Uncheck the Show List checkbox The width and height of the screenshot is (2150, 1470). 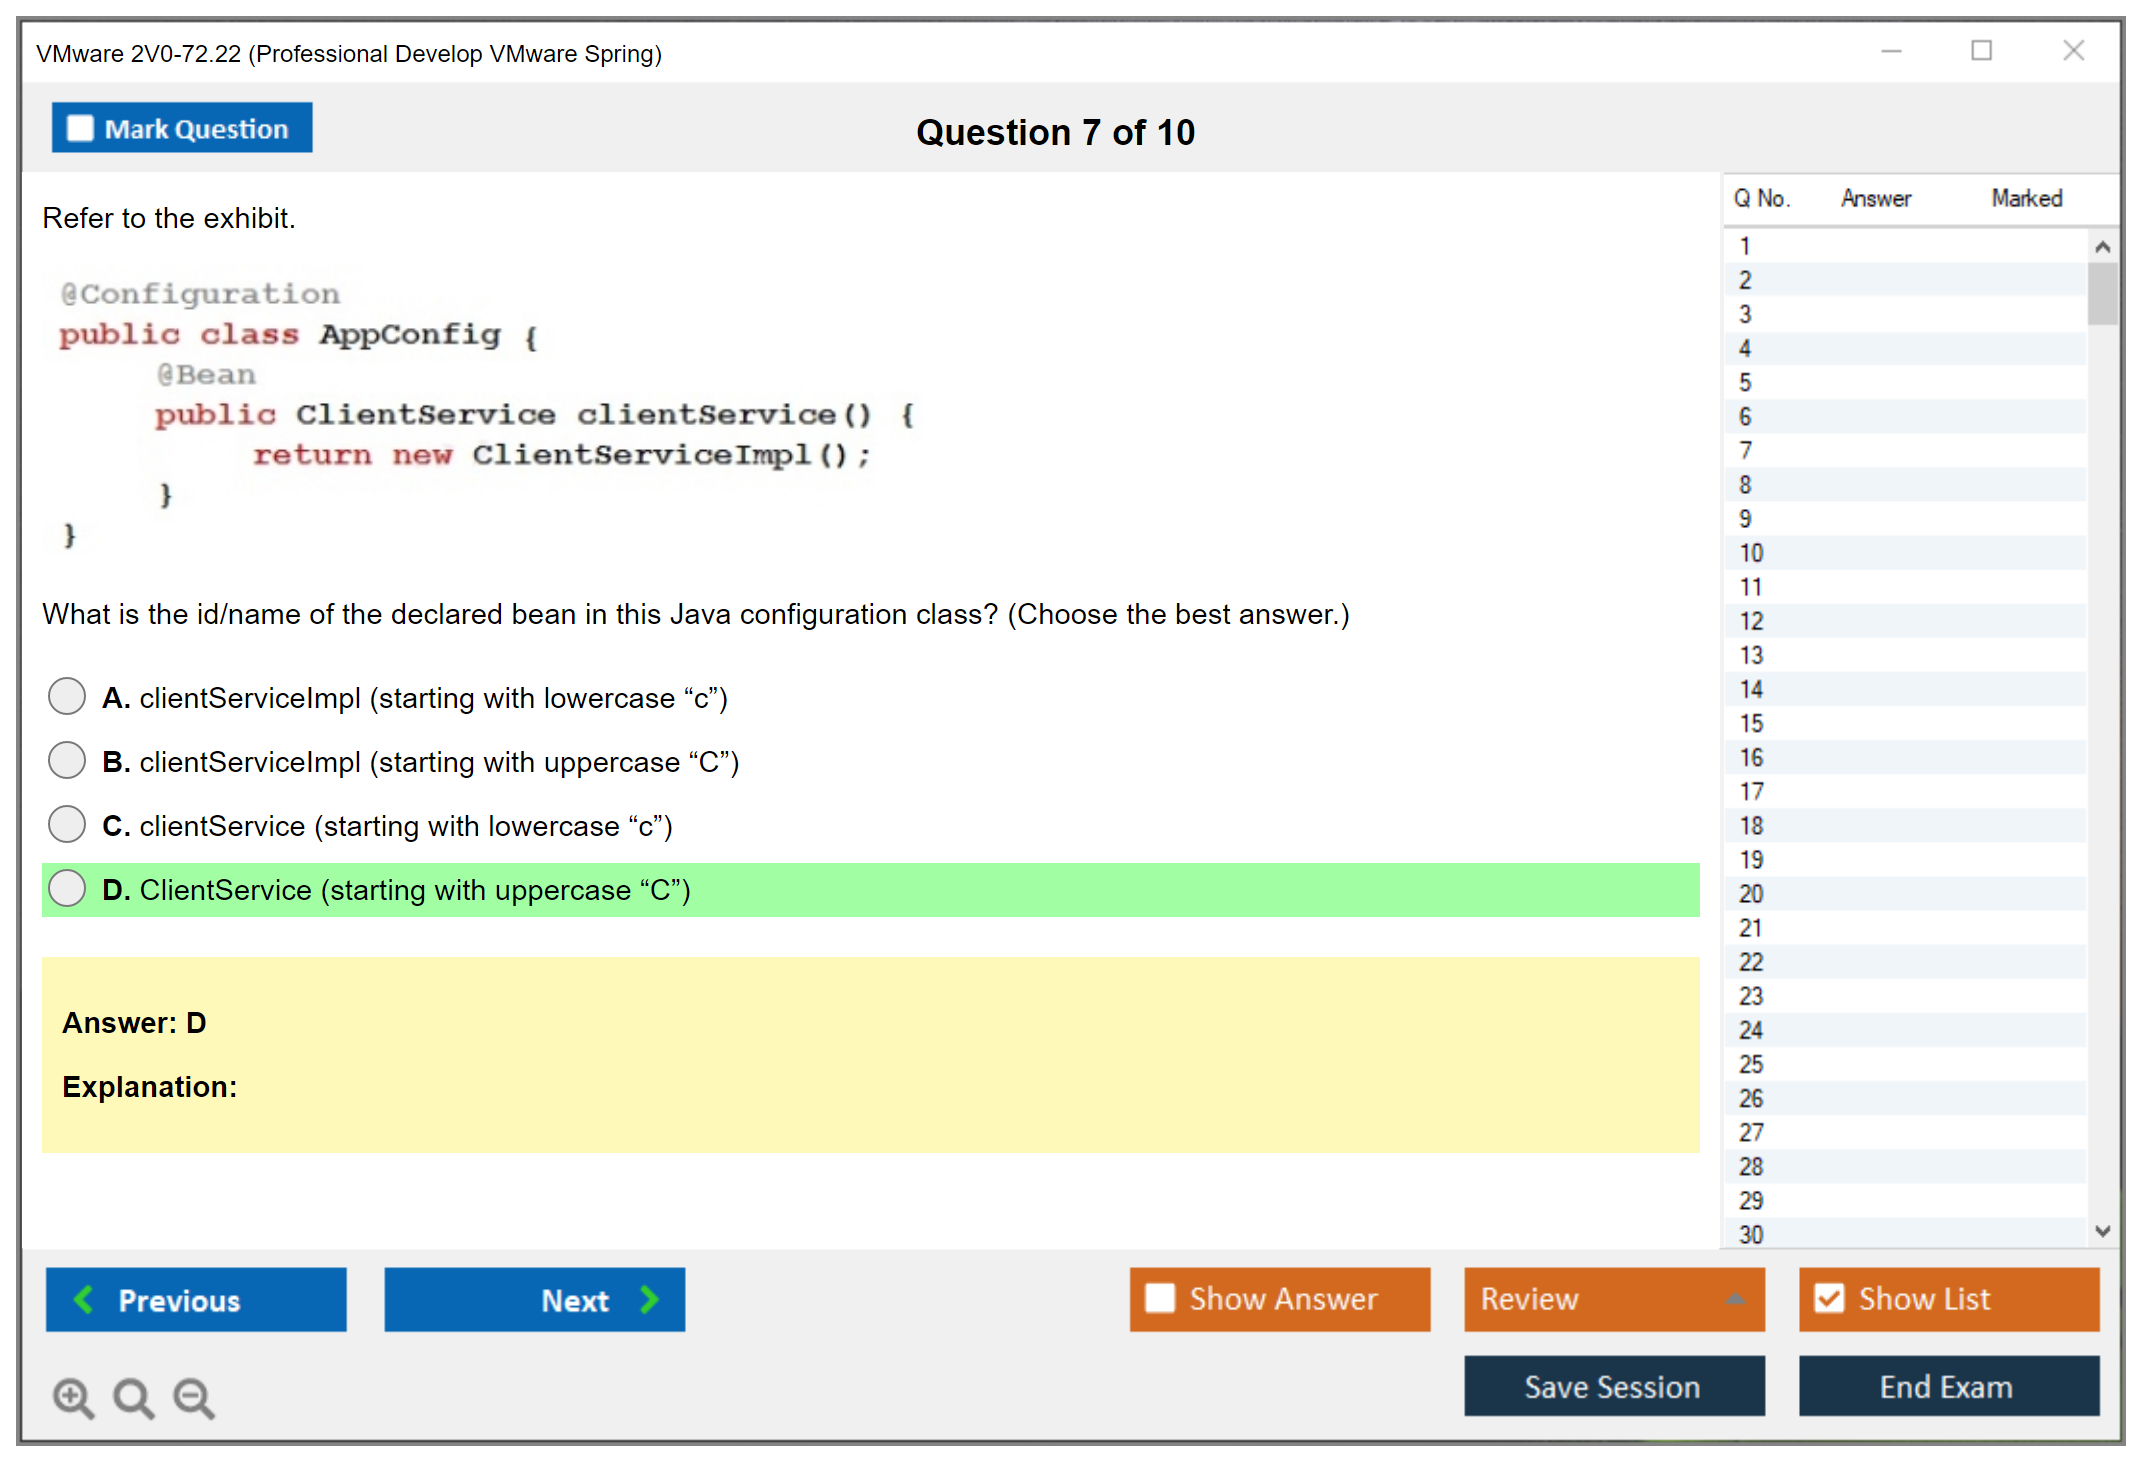point(1829,1298)
